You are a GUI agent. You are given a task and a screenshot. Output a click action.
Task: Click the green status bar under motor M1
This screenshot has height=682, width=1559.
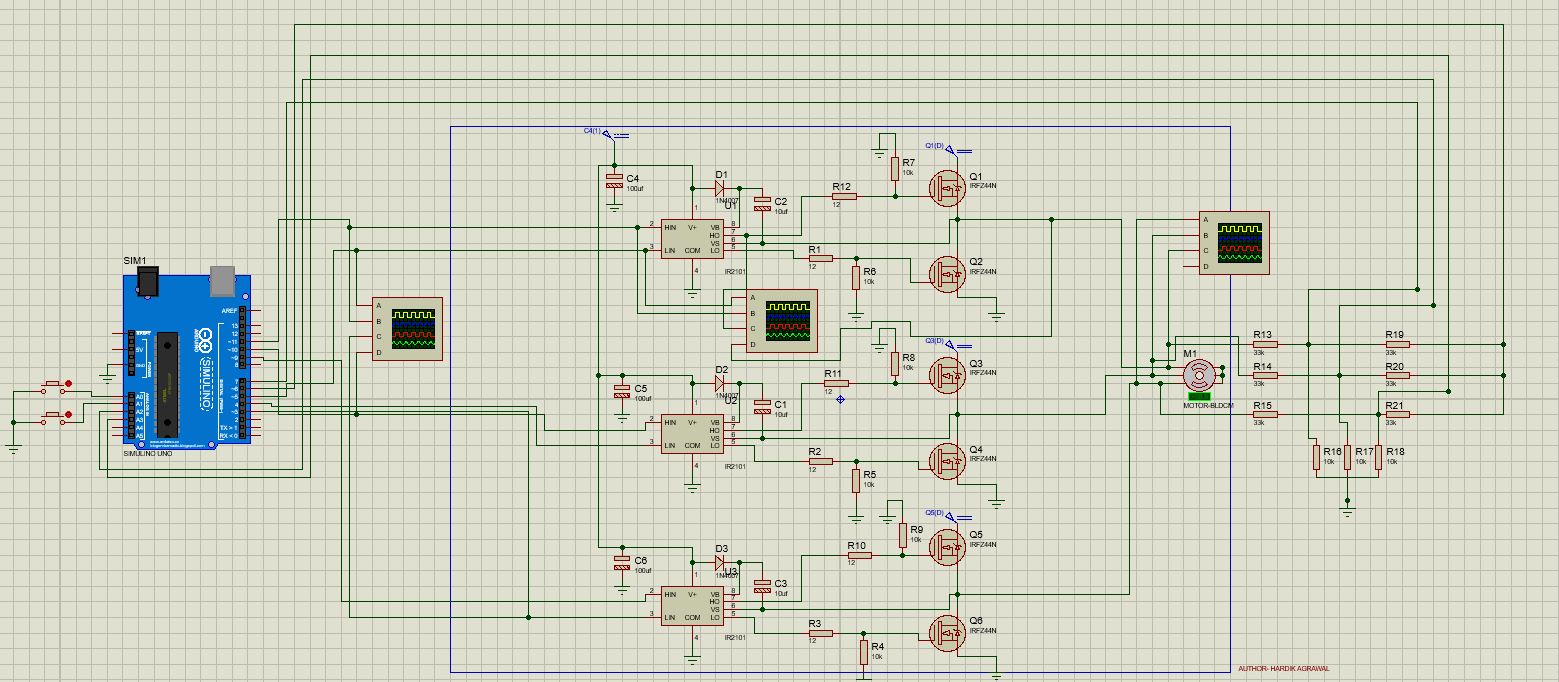1198,397
